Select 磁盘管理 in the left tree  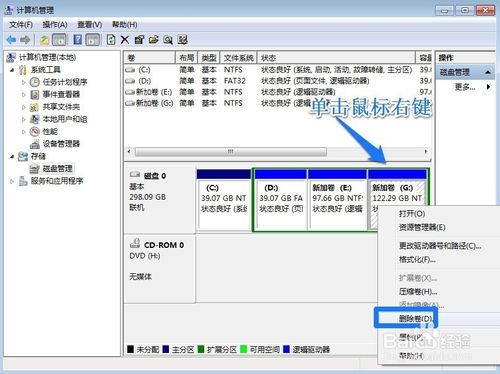(58, 169)
